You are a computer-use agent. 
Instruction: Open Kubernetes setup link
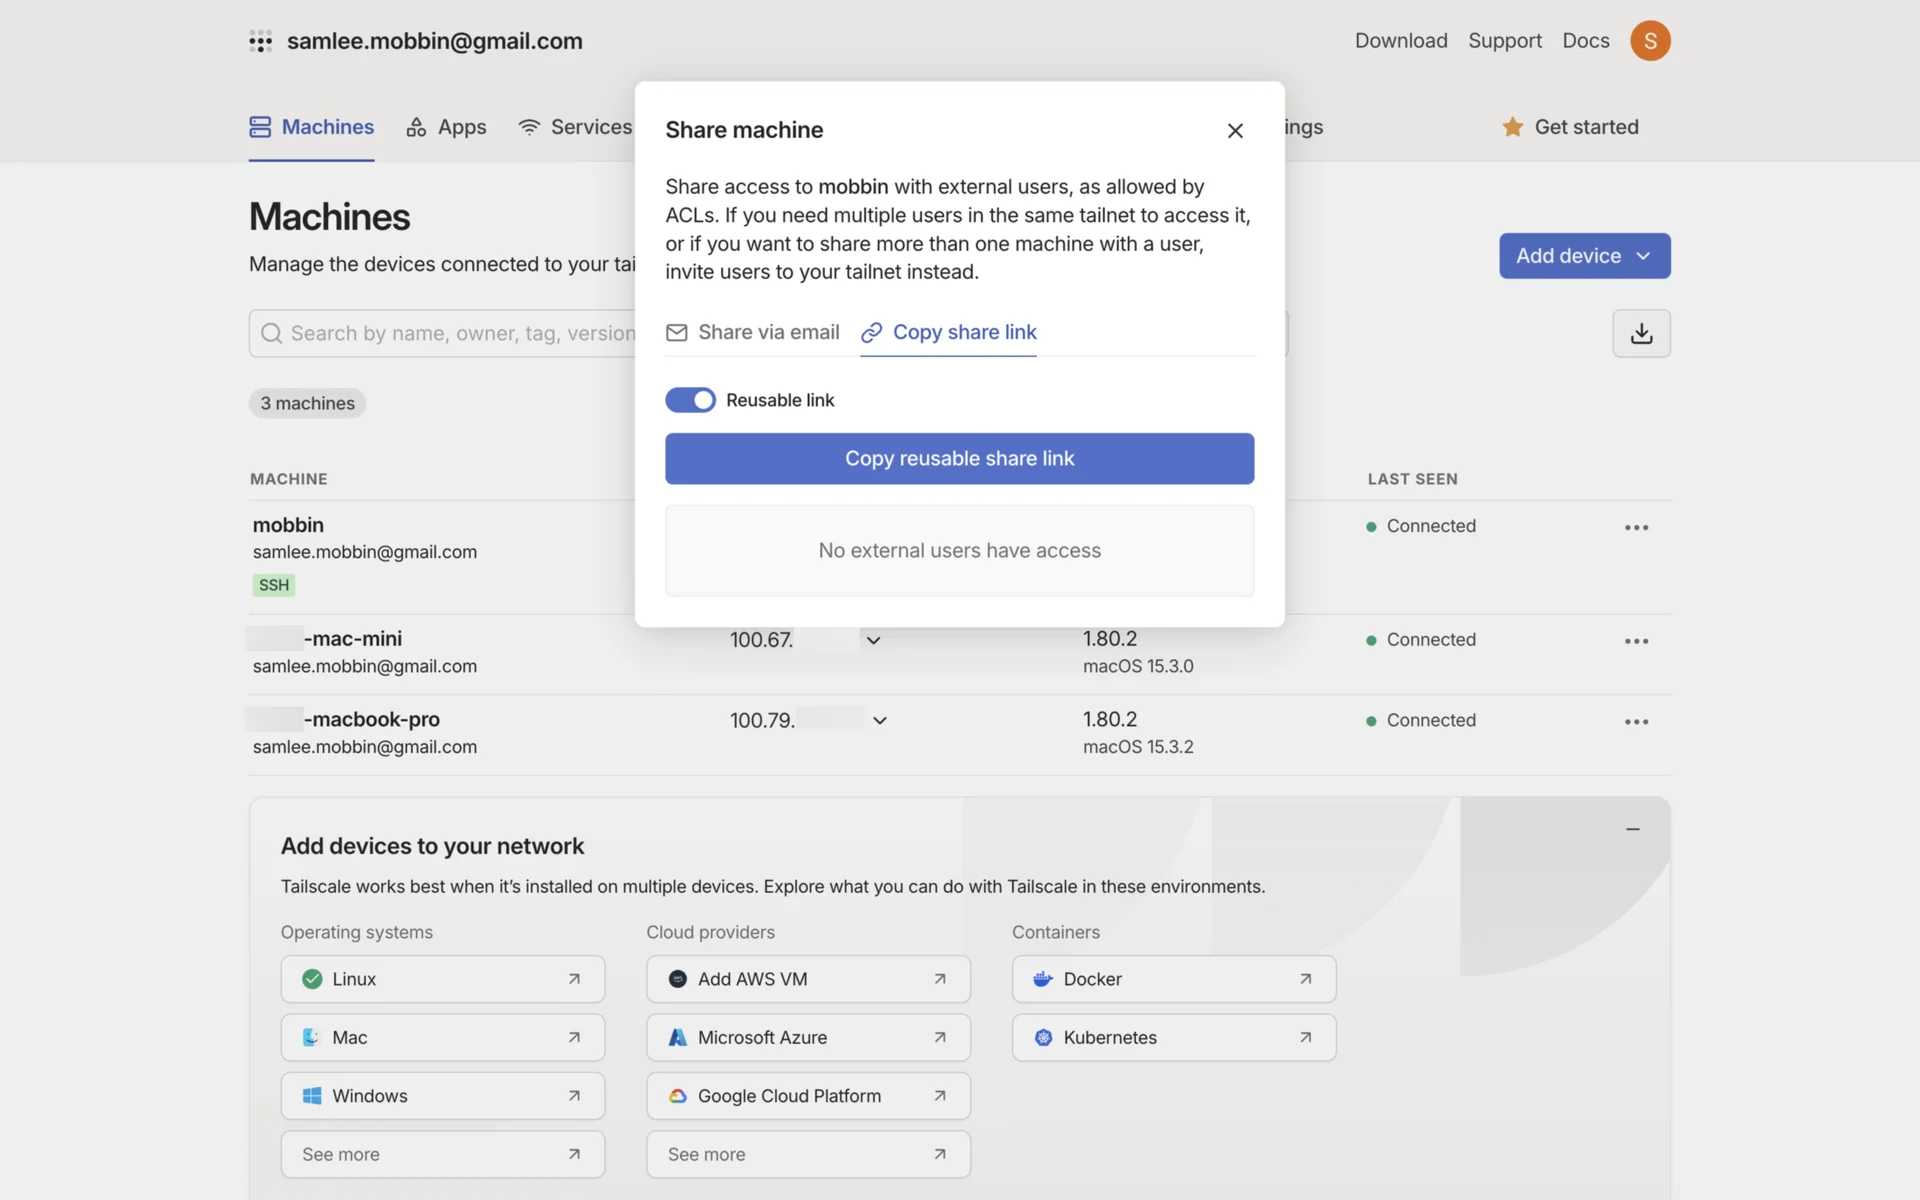(1173, 1037)
